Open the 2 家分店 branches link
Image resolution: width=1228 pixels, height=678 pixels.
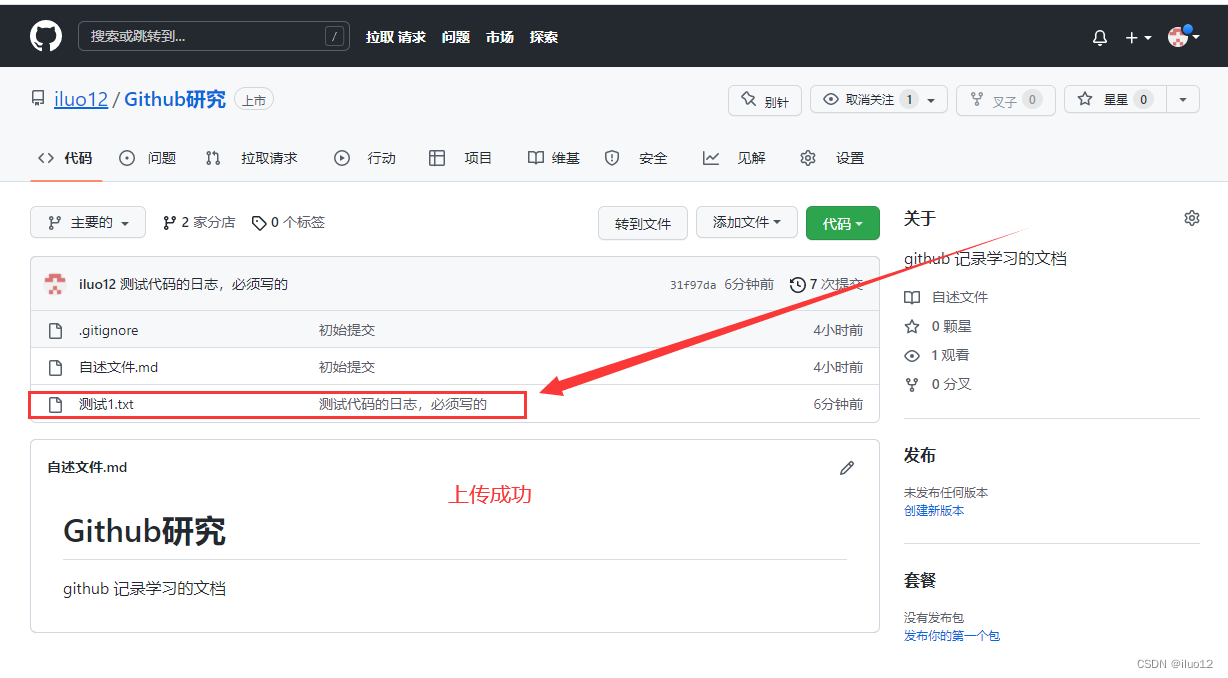click(199, 222)
